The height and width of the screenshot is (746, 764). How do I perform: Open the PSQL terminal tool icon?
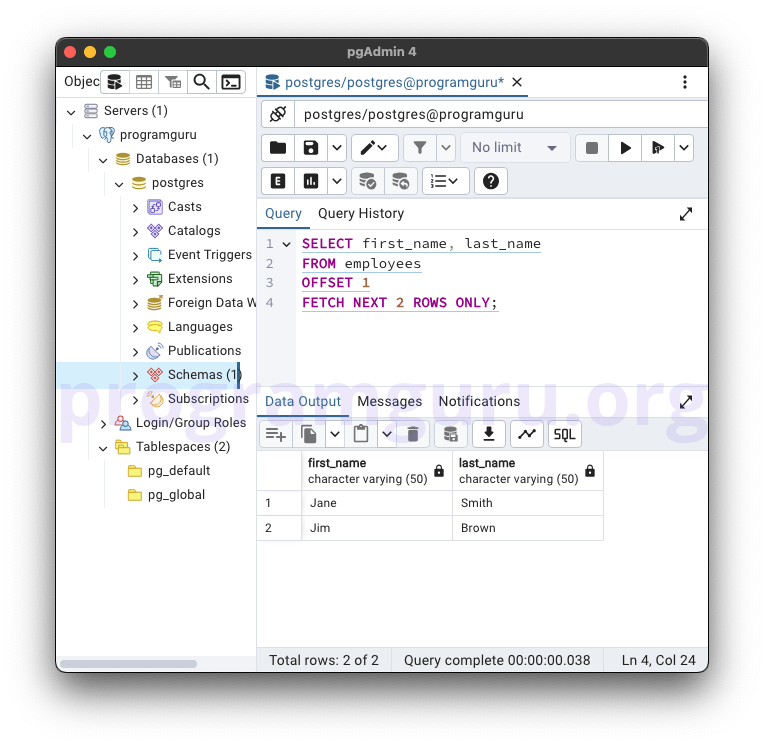pyautogui.click(x=230, y=82)
